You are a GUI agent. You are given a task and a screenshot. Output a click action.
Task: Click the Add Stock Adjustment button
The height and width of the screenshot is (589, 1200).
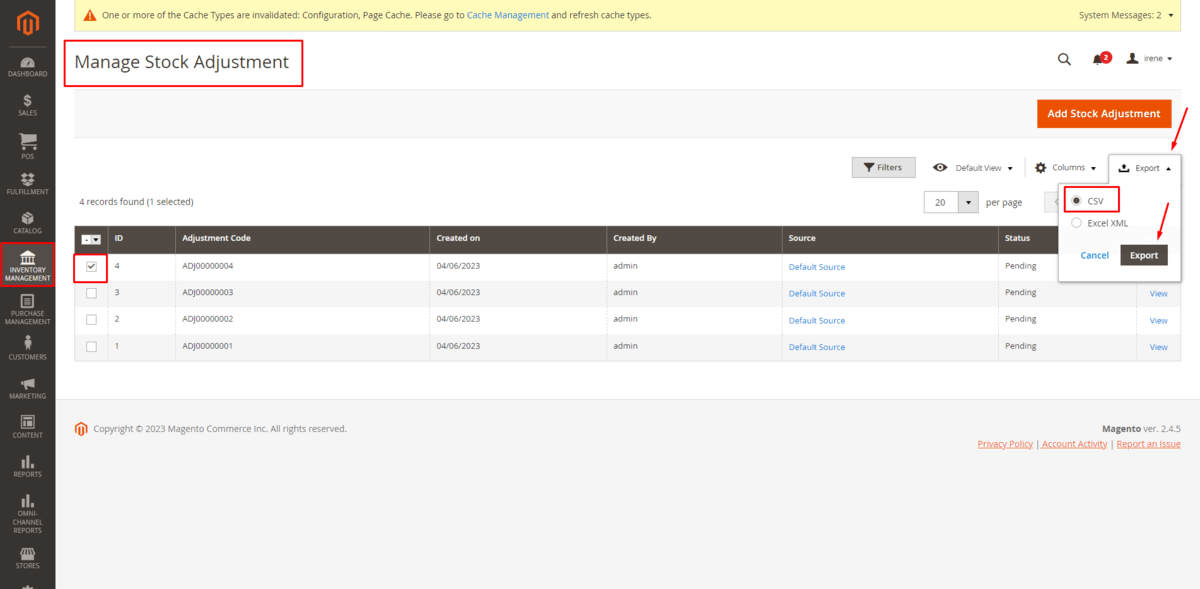tap(1103, 114)
